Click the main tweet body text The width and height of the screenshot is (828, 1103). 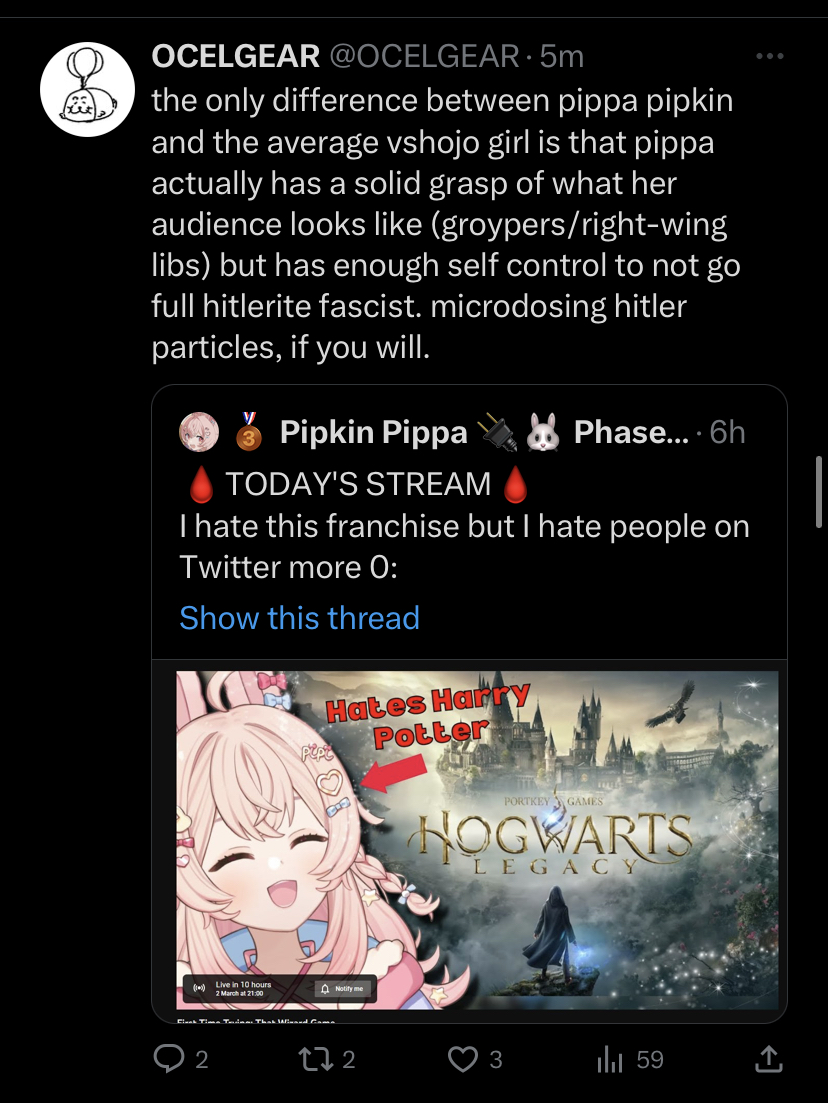pyautogui.click(x=446, y=224)
